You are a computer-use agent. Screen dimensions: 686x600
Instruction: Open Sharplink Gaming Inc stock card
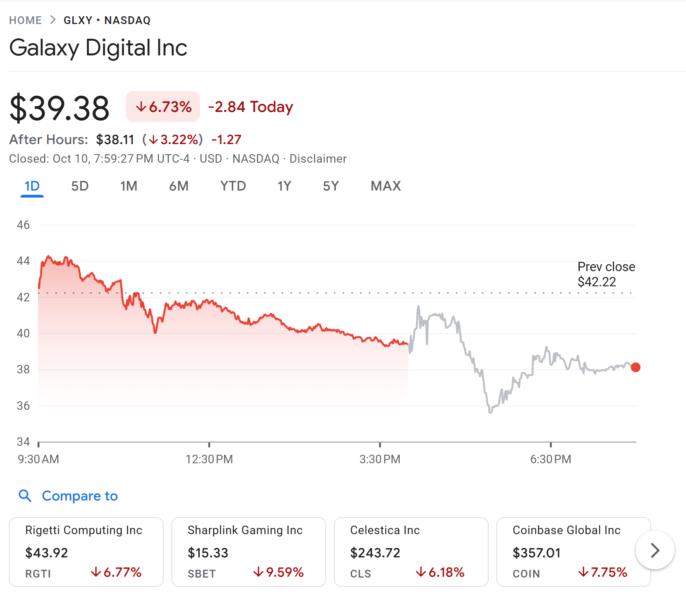(x=248, y=551)
